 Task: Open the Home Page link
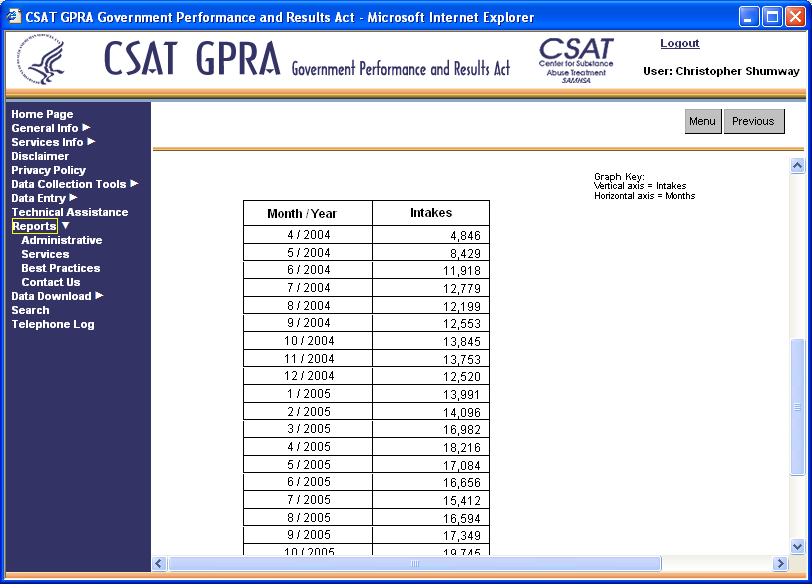pyautogui.click(x=42, y=114)
